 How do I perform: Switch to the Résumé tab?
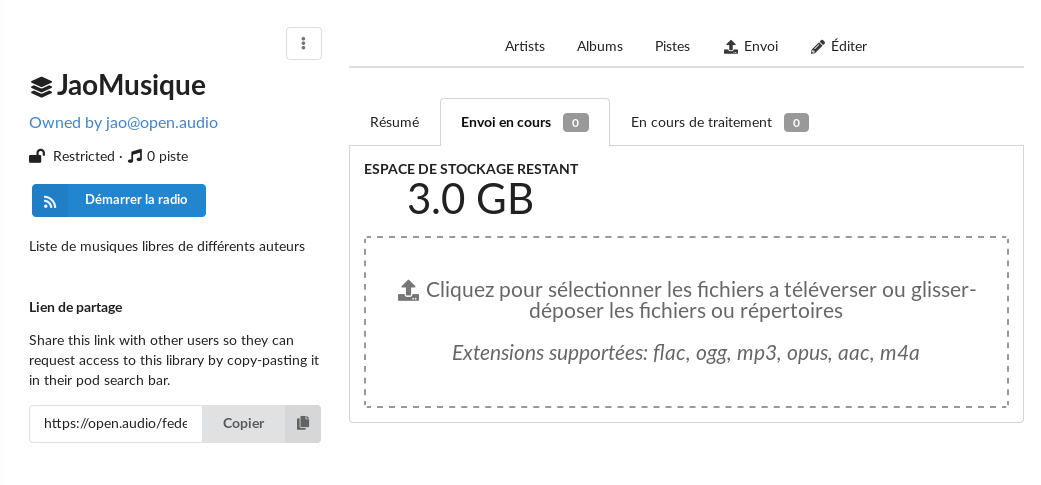point(394,122)
